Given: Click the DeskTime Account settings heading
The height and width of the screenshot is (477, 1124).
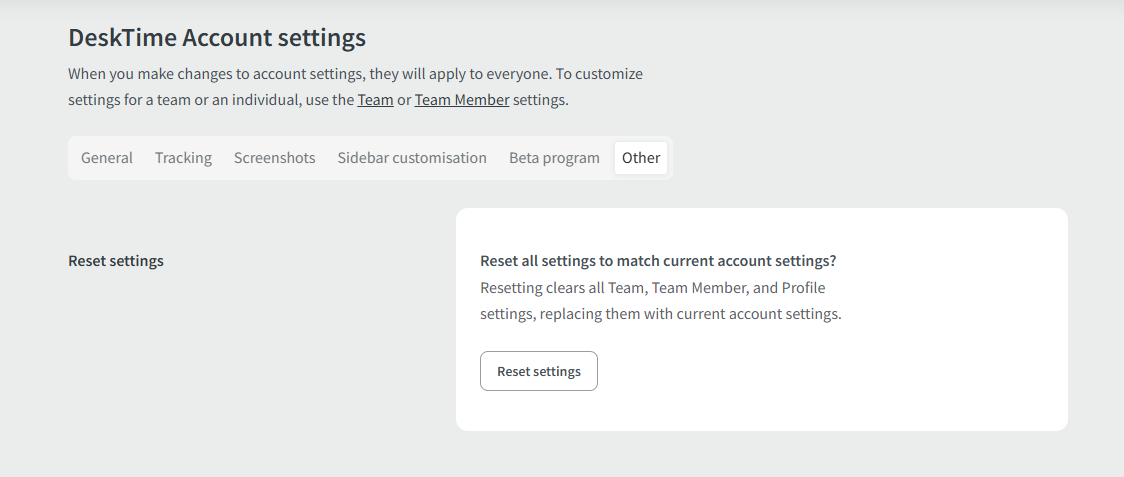Looking at the screenshot, I should pos(217,38).
